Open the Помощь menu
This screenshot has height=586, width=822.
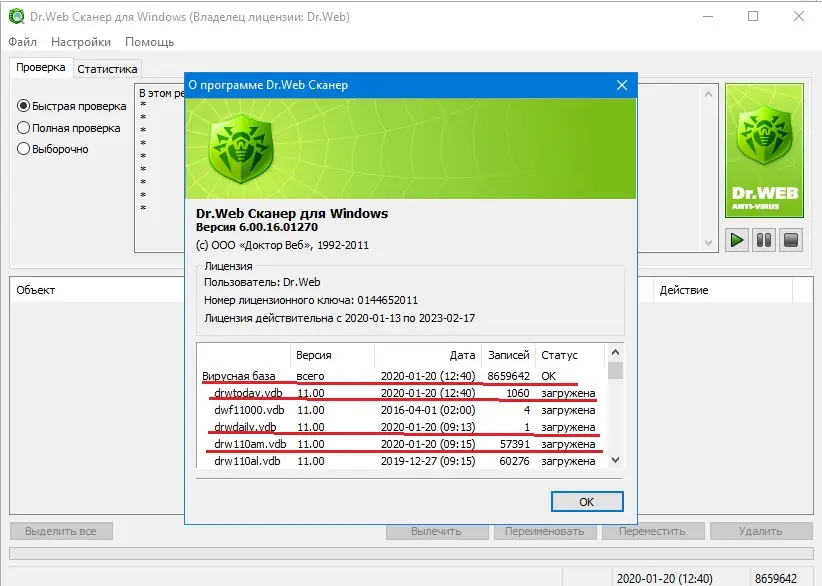[149, 42]
